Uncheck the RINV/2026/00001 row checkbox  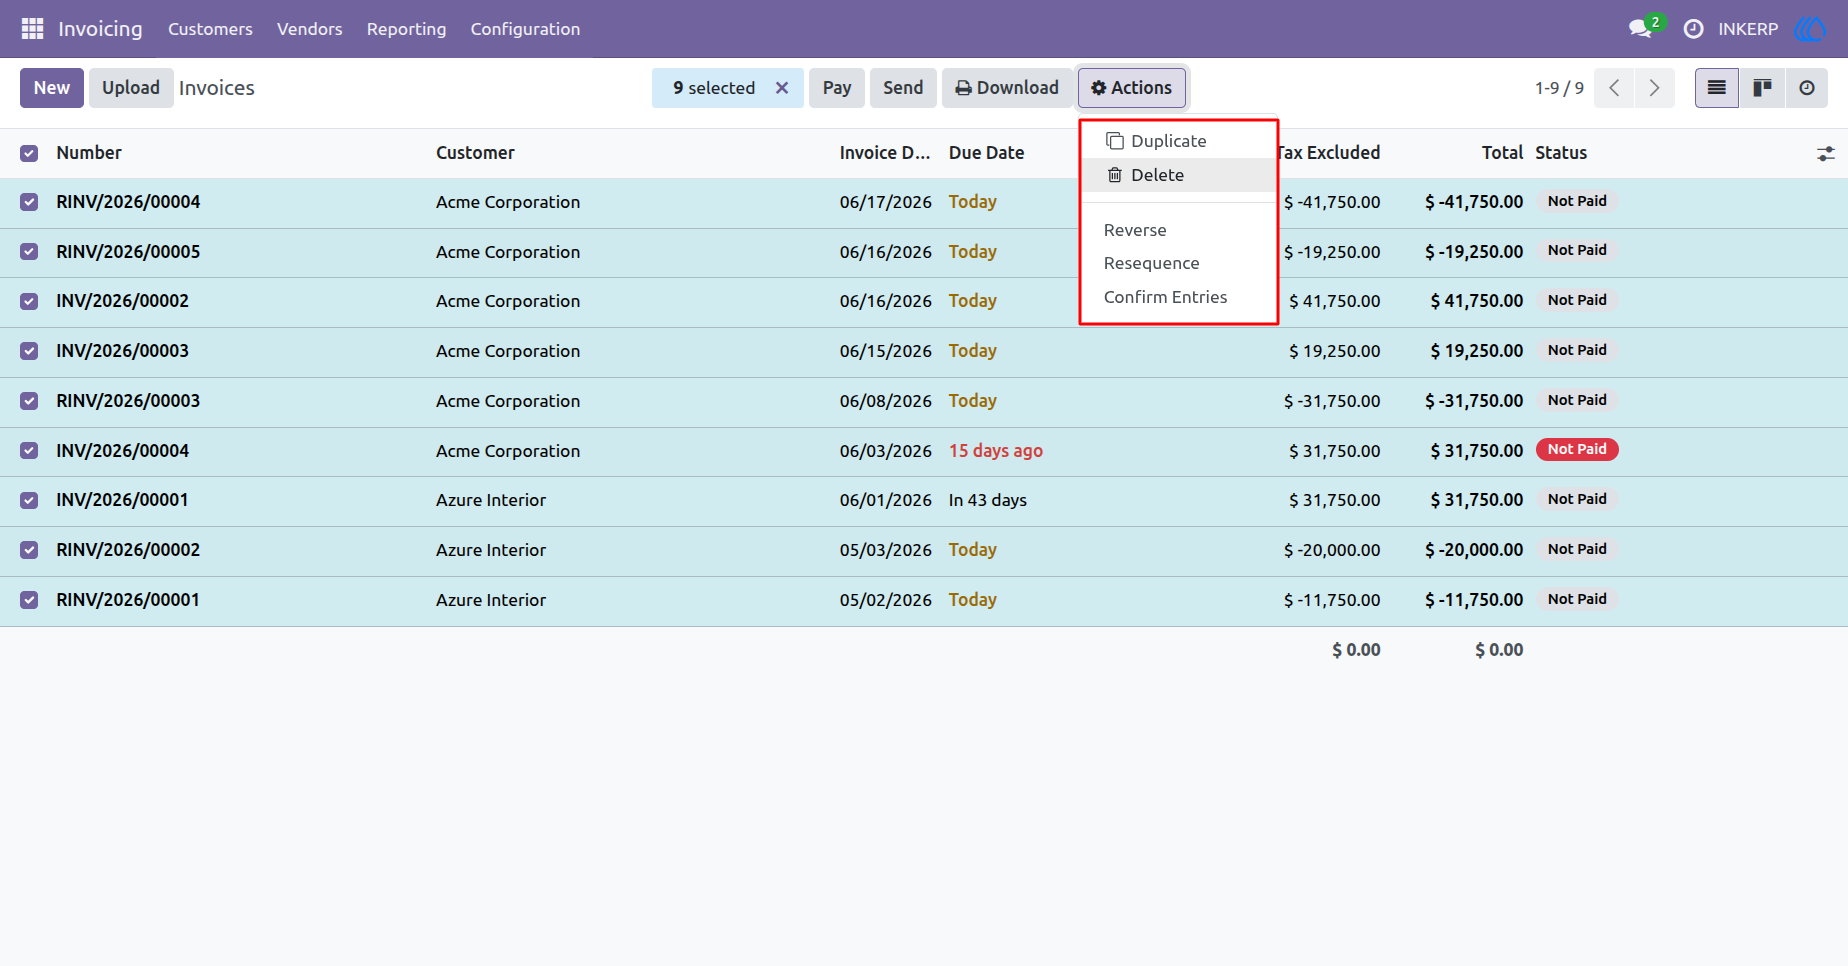pos(29,600)
